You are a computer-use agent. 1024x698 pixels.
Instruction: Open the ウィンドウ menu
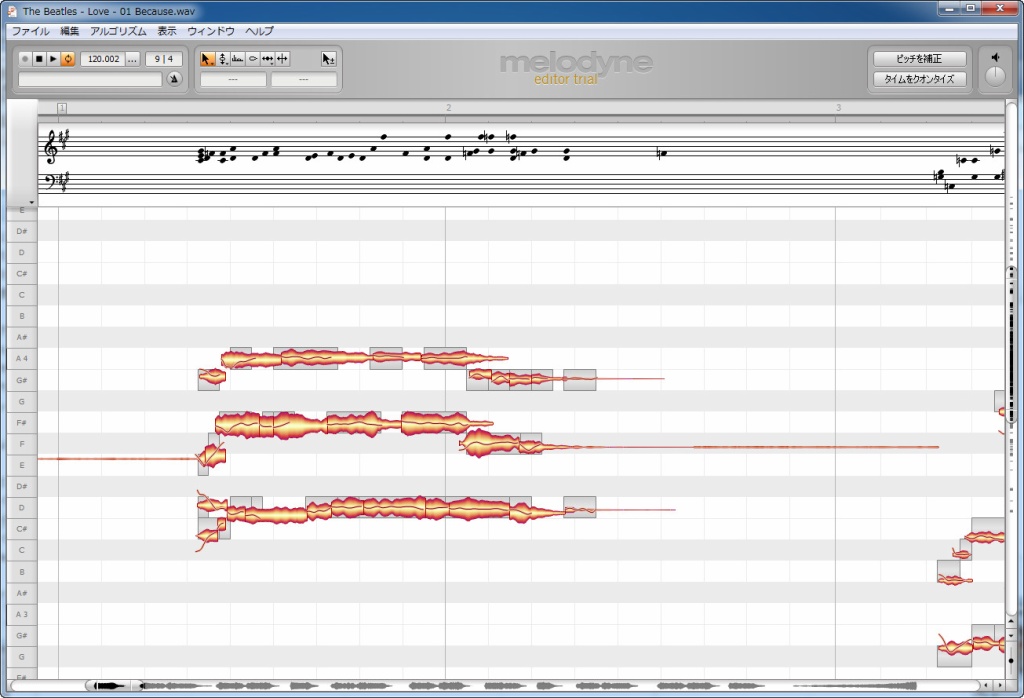click(211, 31)
